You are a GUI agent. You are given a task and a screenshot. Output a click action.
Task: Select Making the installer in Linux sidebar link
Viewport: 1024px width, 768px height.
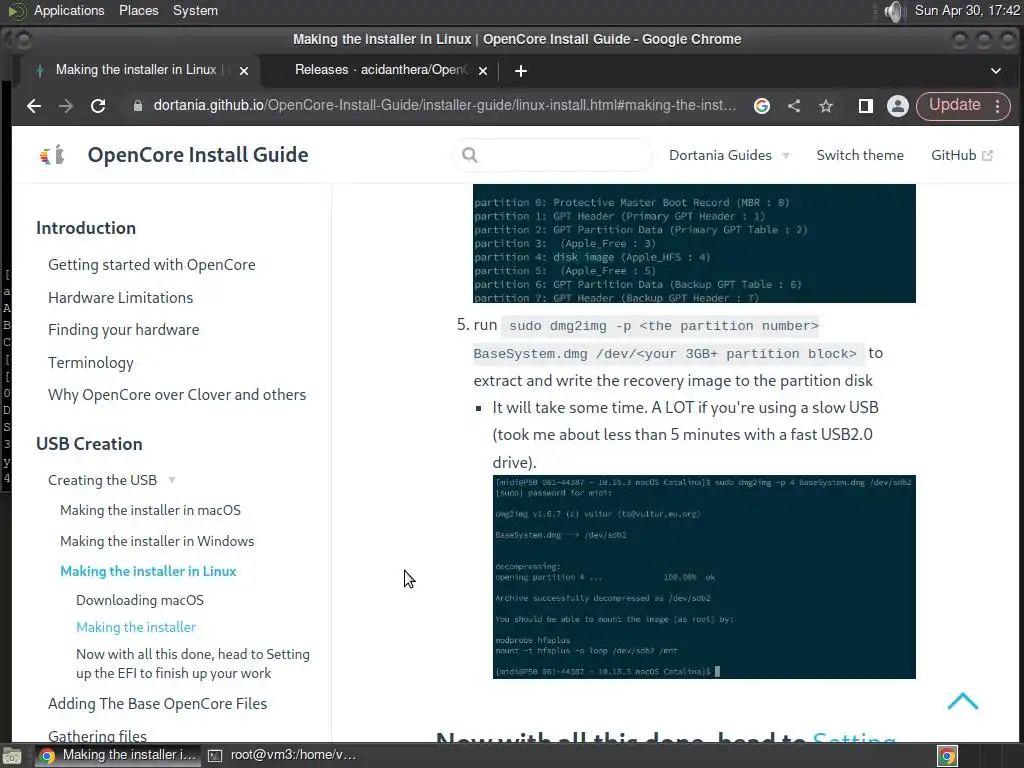click(148, 571)
